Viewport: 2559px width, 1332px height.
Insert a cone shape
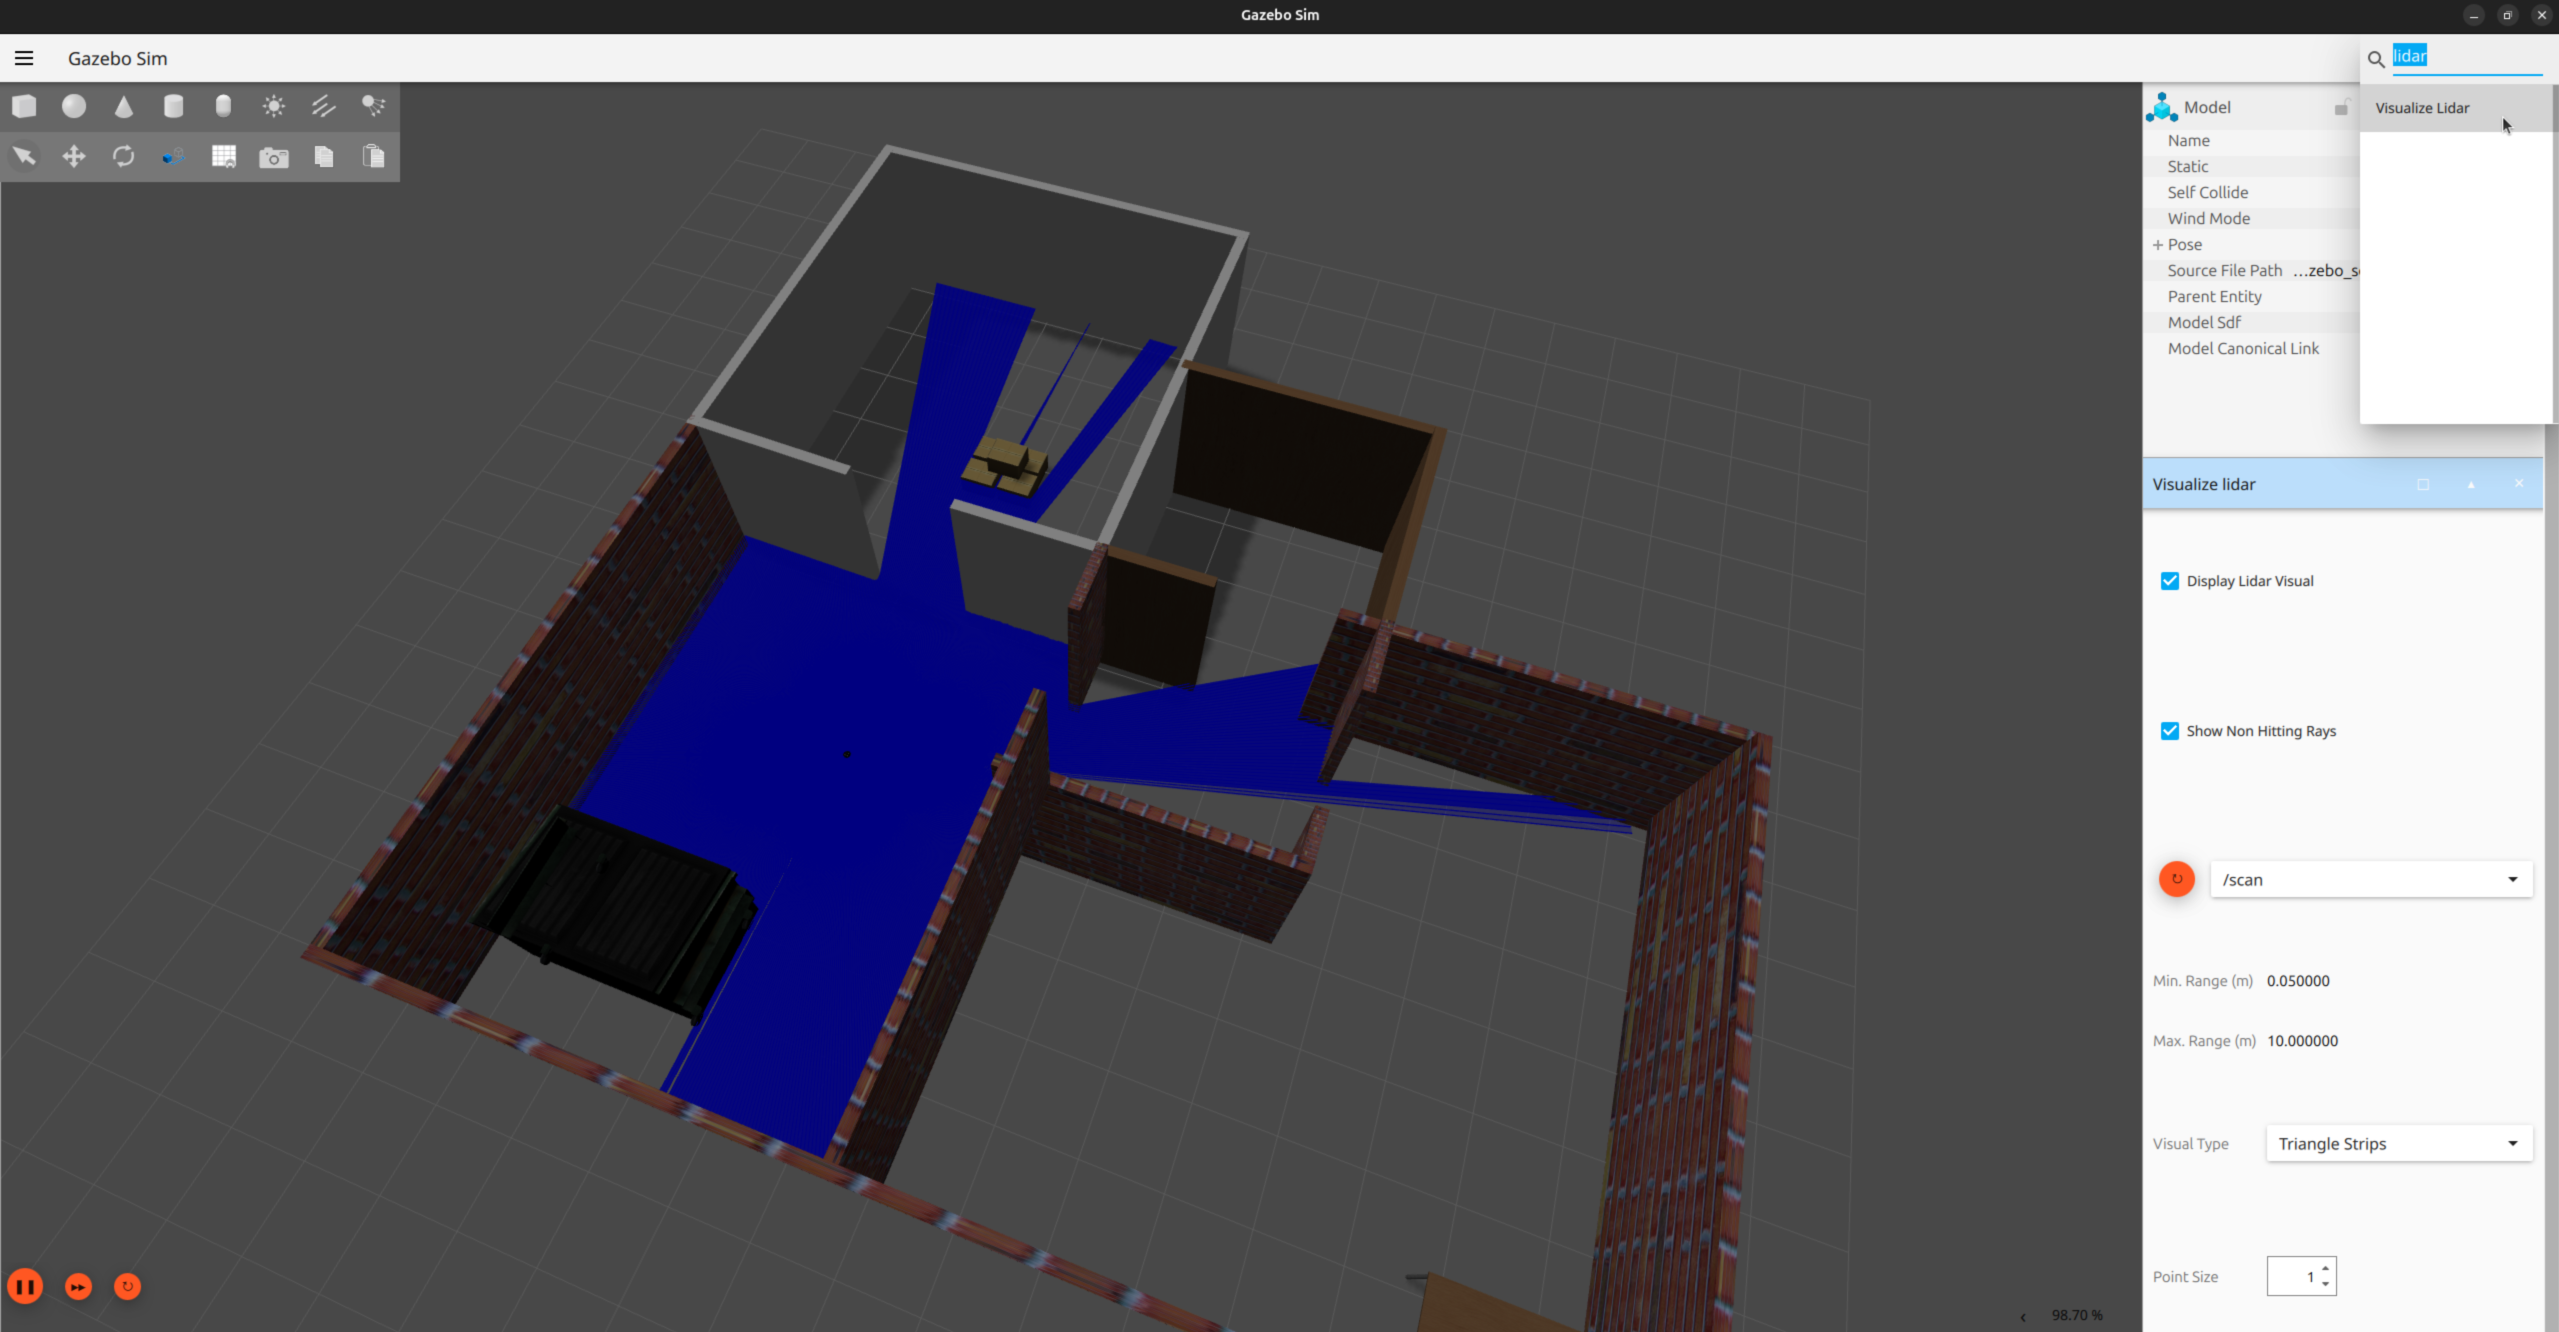pyautogui.click(x=124, y=106)
